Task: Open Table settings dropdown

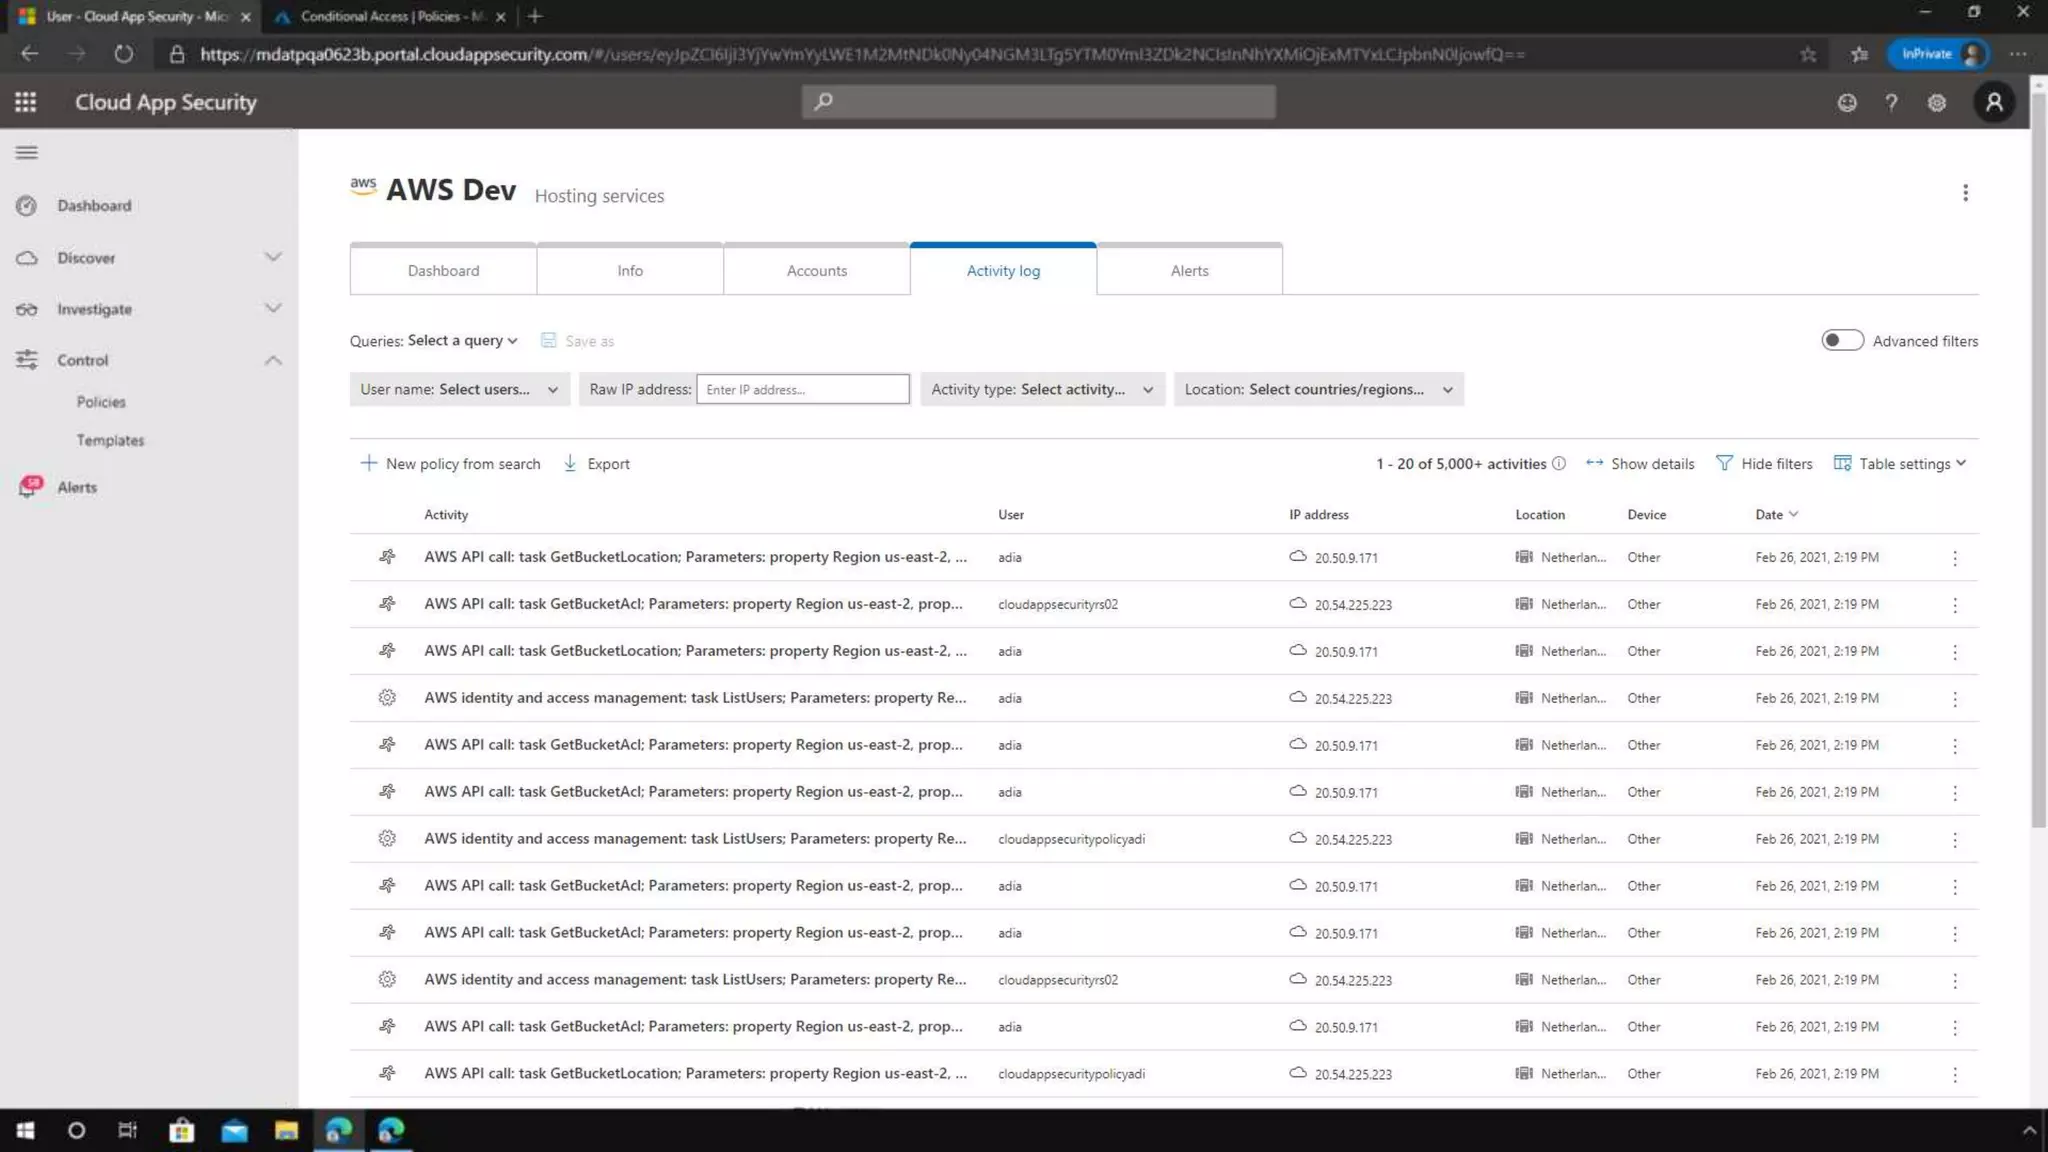Action: [x=1900, y=464]
